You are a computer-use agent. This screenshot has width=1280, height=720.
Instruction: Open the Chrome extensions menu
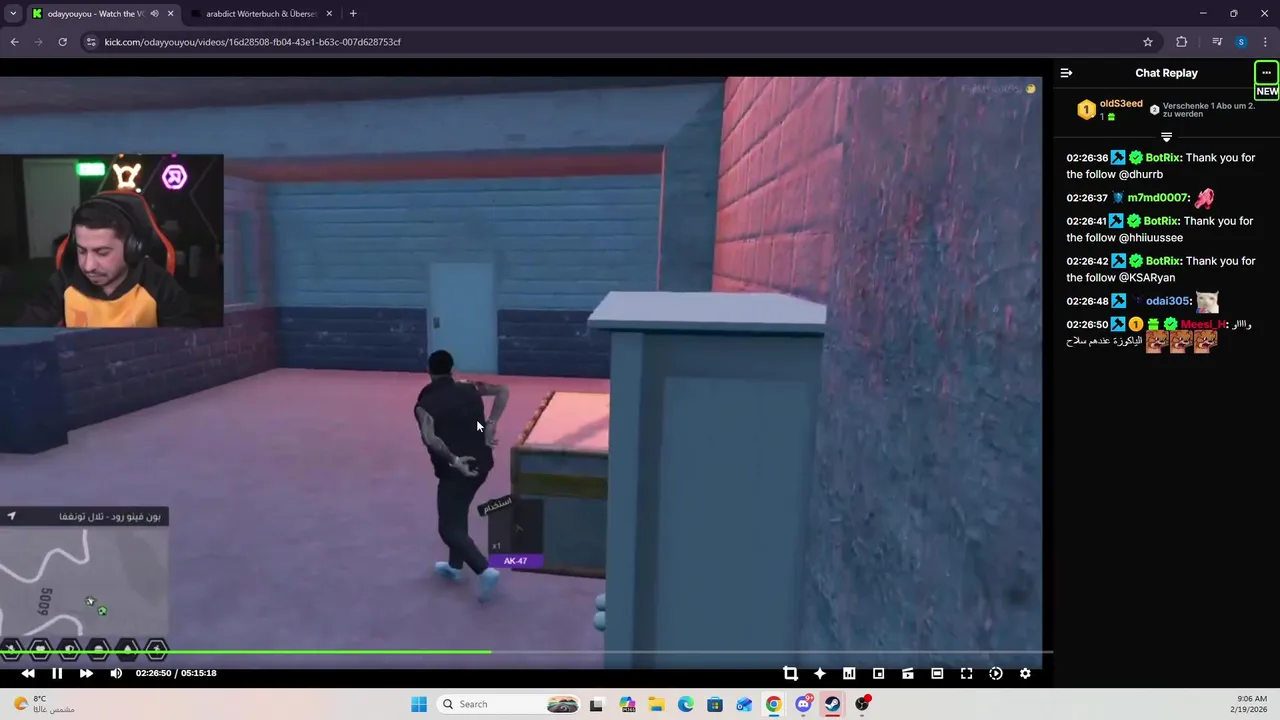tap(1182, 42)
